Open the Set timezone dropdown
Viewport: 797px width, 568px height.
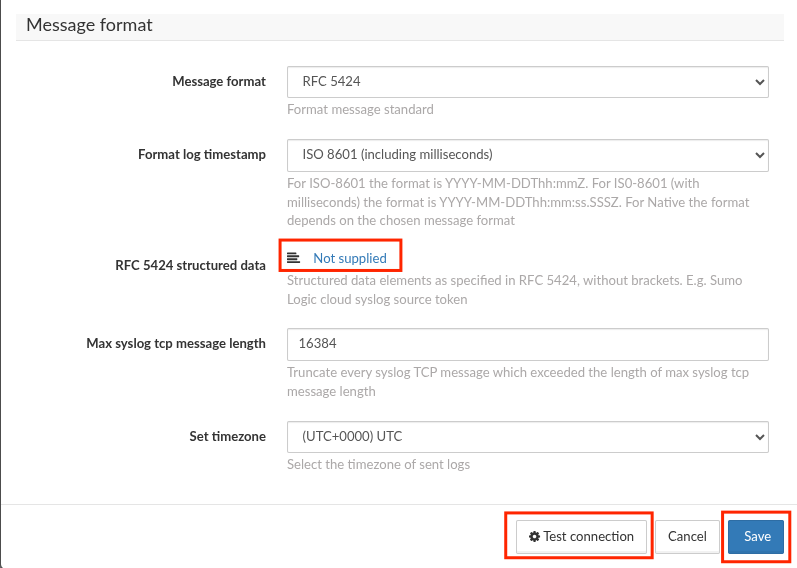coord(528,437)
